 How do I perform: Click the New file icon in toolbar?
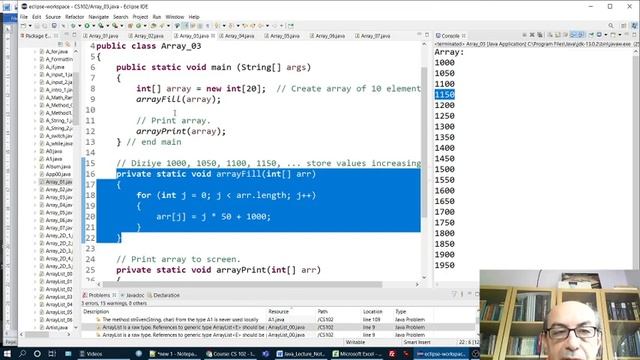point(23,26)
